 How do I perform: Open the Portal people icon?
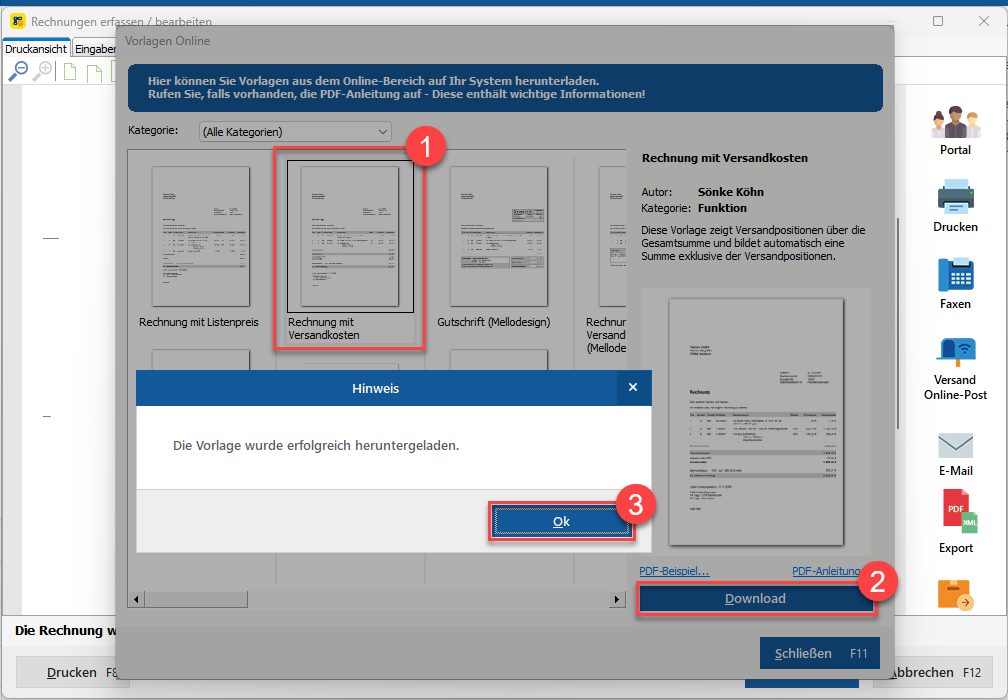click(955, 122)
